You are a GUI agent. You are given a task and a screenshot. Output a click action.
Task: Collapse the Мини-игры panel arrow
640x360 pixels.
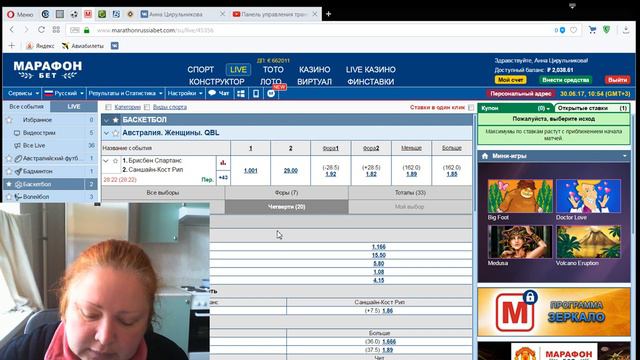pyautogui.click(x=624, y=156)
